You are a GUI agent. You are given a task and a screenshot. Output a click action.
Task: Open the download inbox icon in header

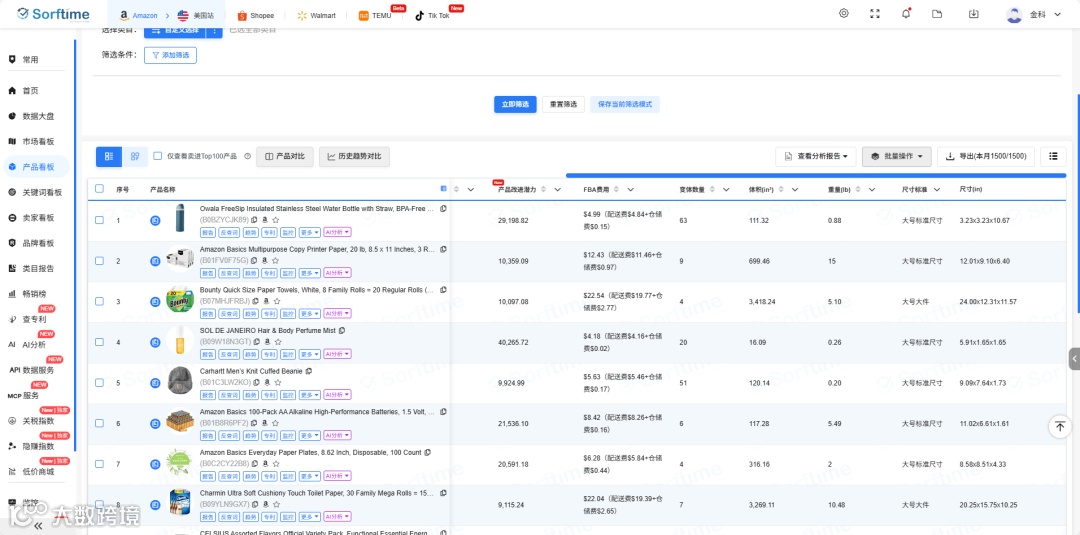973,14
